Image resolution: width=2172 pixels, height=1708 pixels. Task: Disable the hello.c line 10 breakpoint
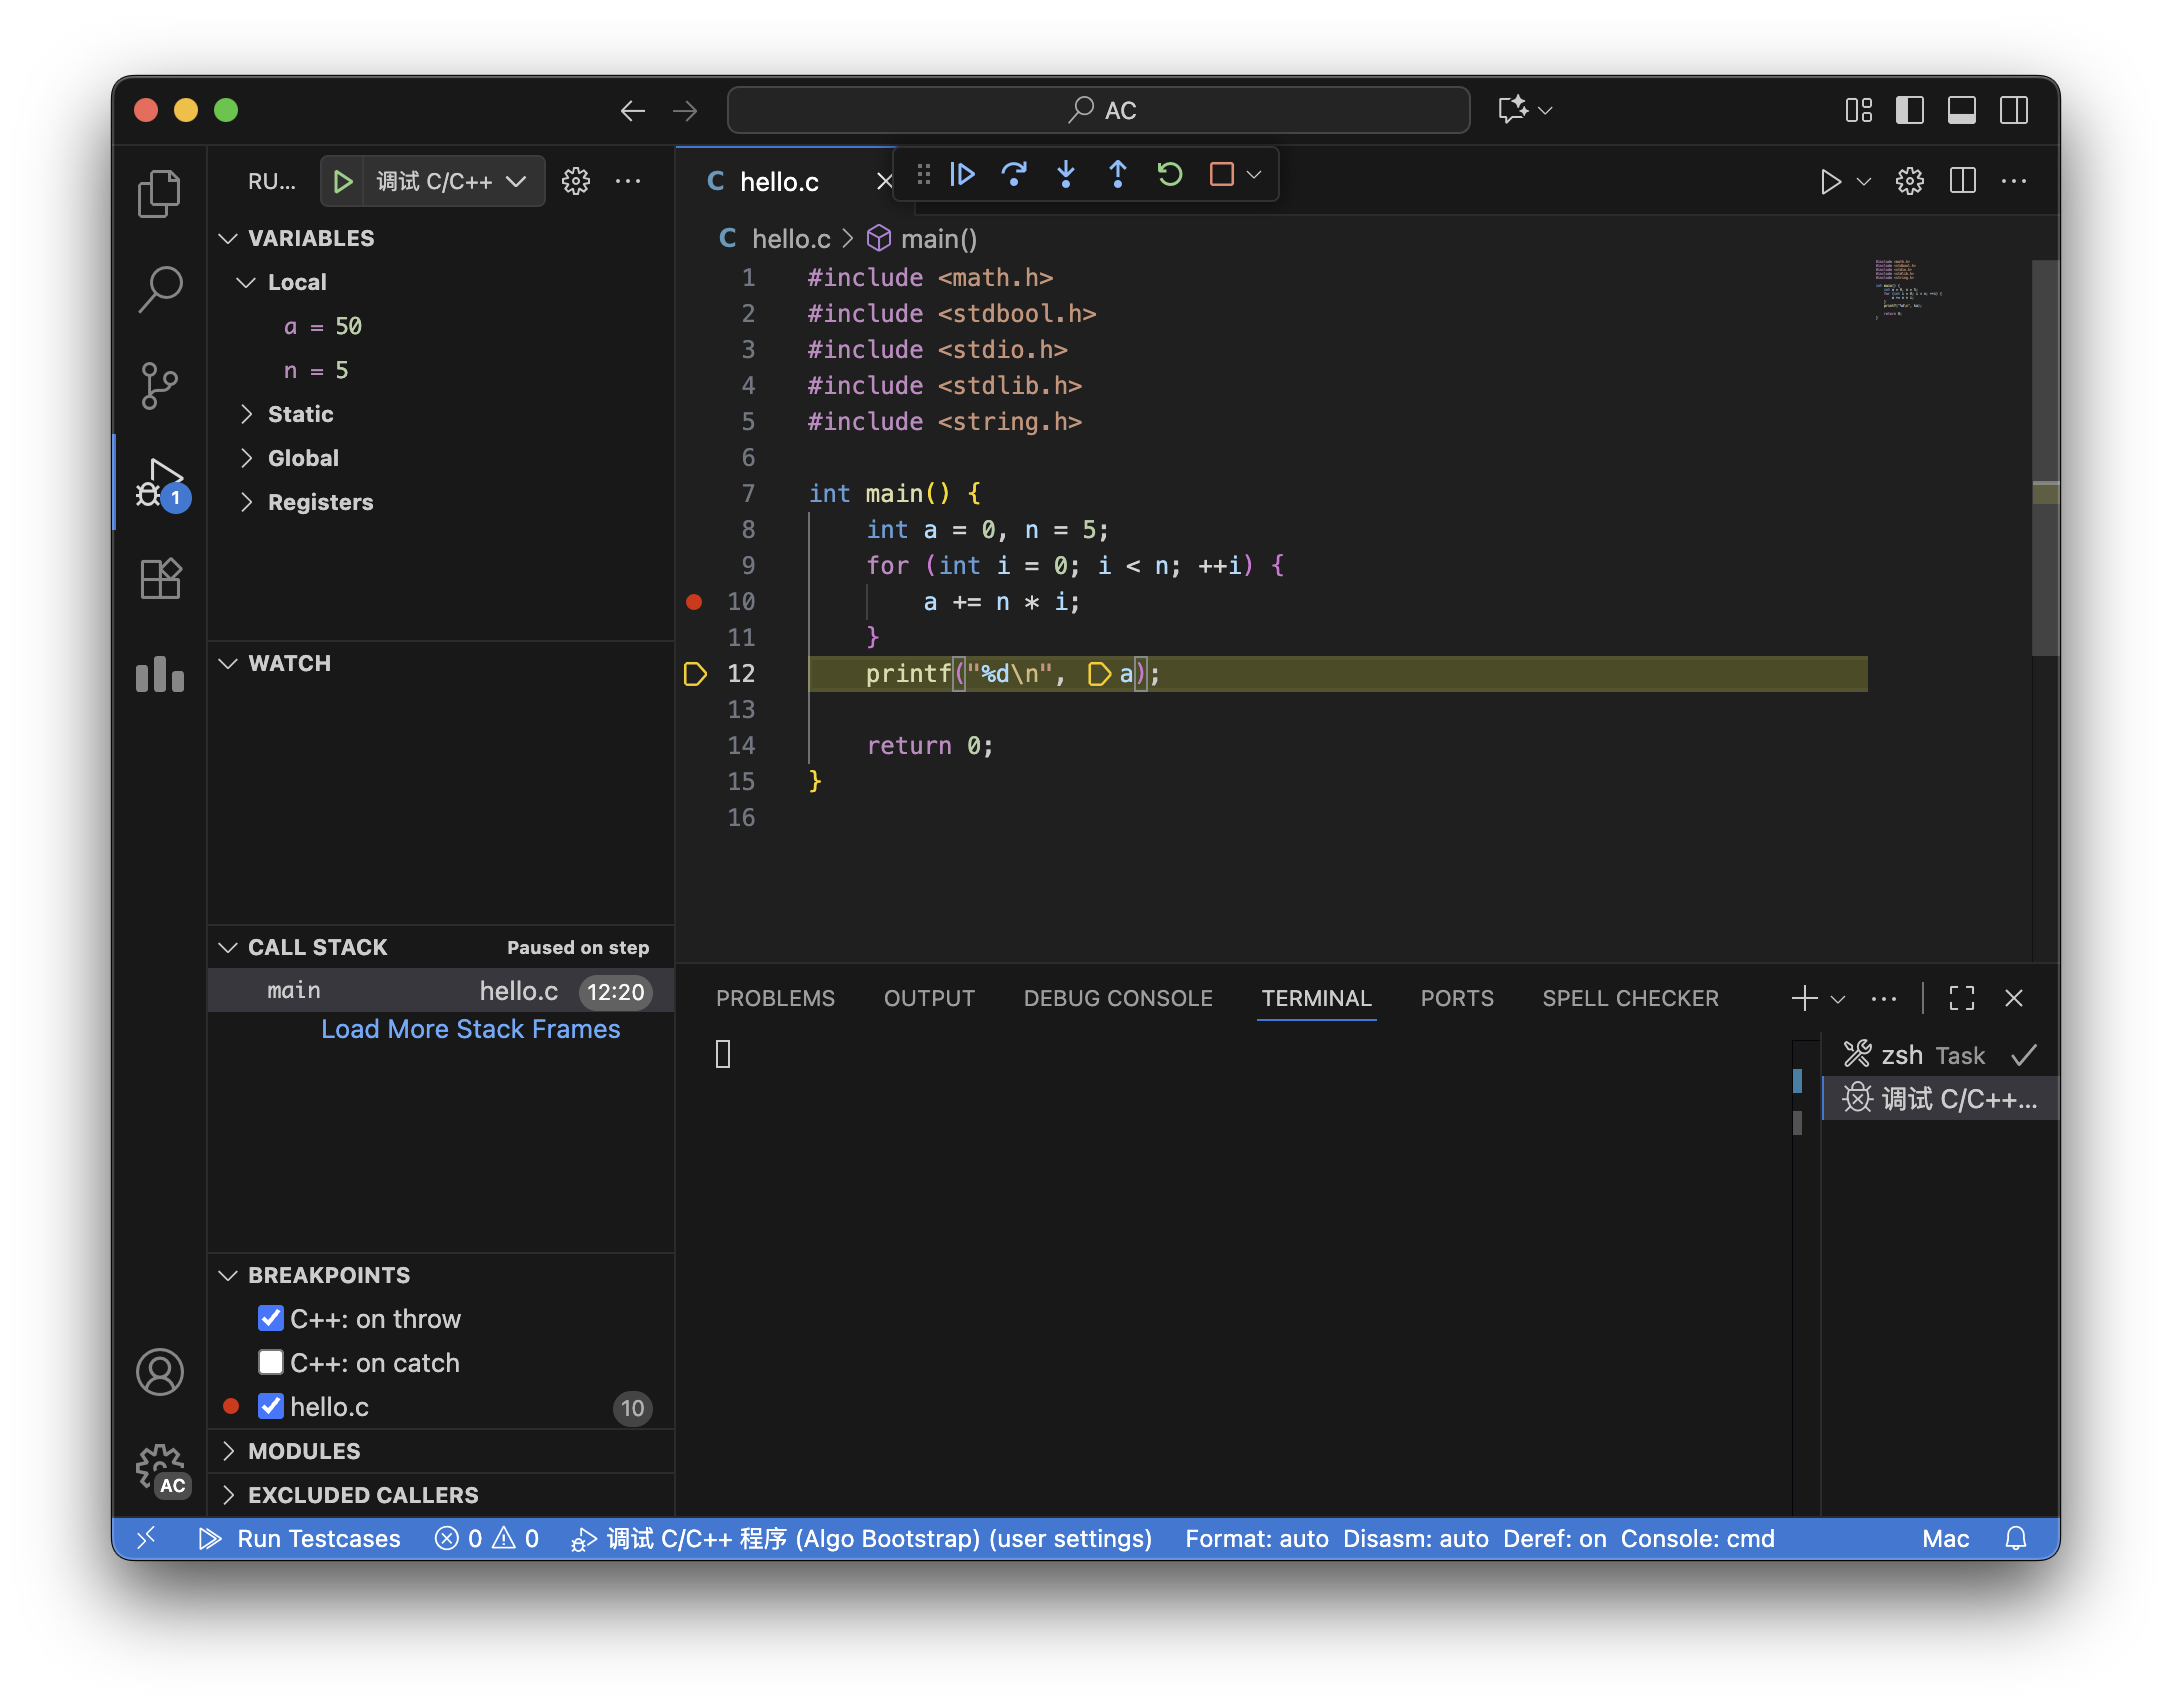tap(271, 1407)
